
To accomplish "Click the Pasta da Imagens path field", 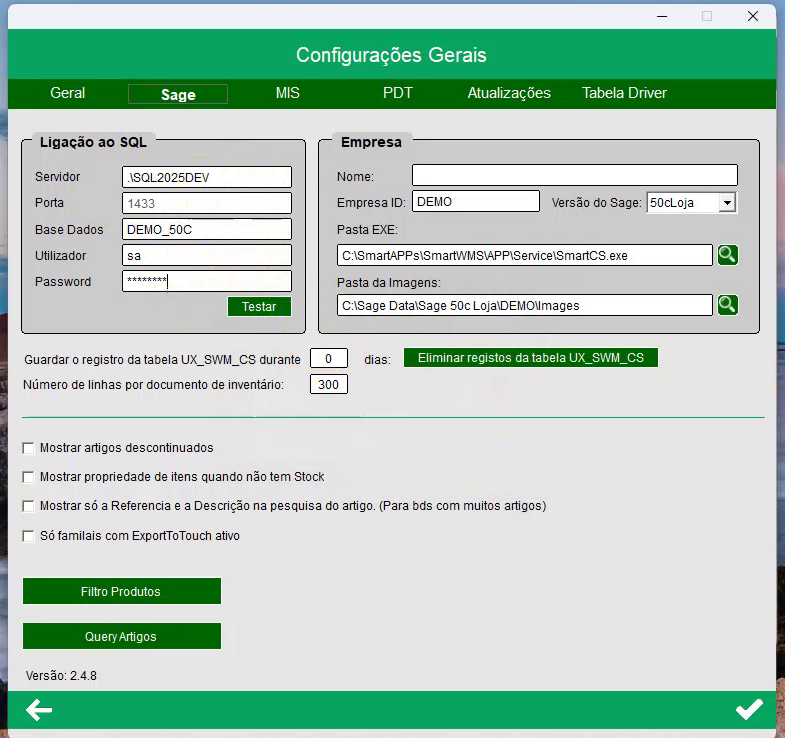I will [525, 305].
